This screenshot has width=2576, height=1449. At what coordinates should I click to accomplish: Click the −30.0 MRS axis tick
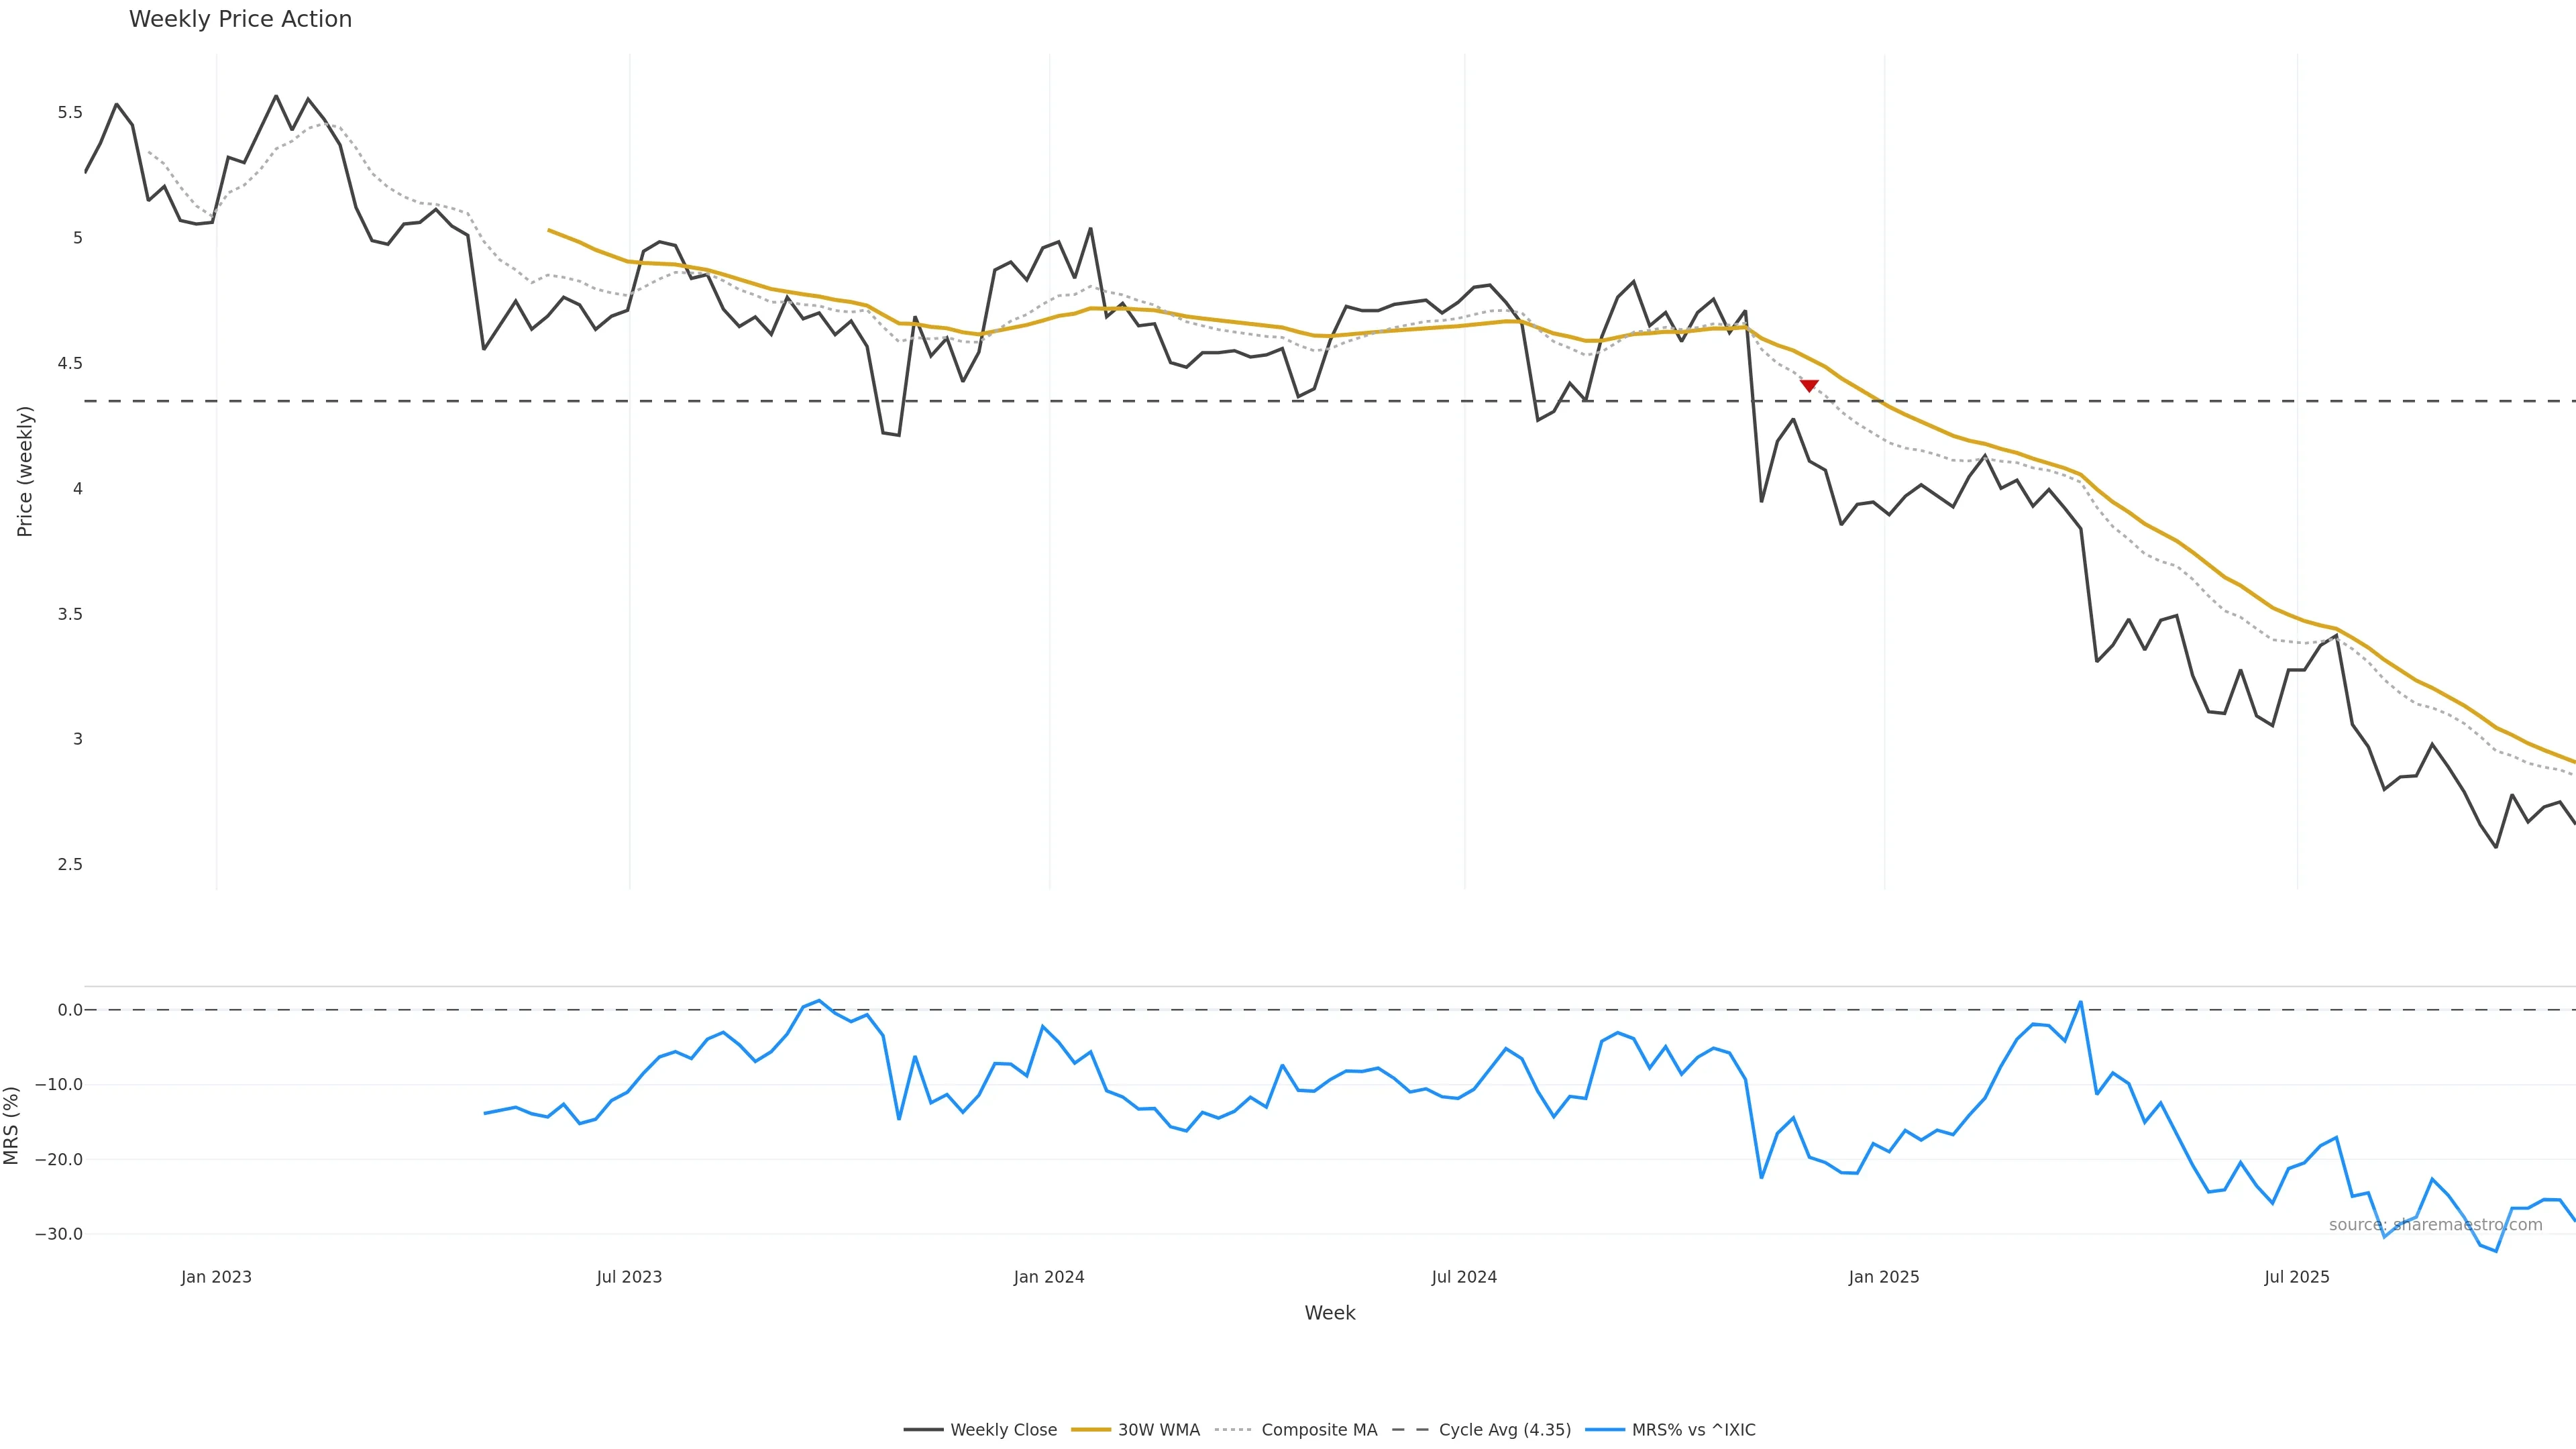pyautogui.click(x=59, y=1234)
